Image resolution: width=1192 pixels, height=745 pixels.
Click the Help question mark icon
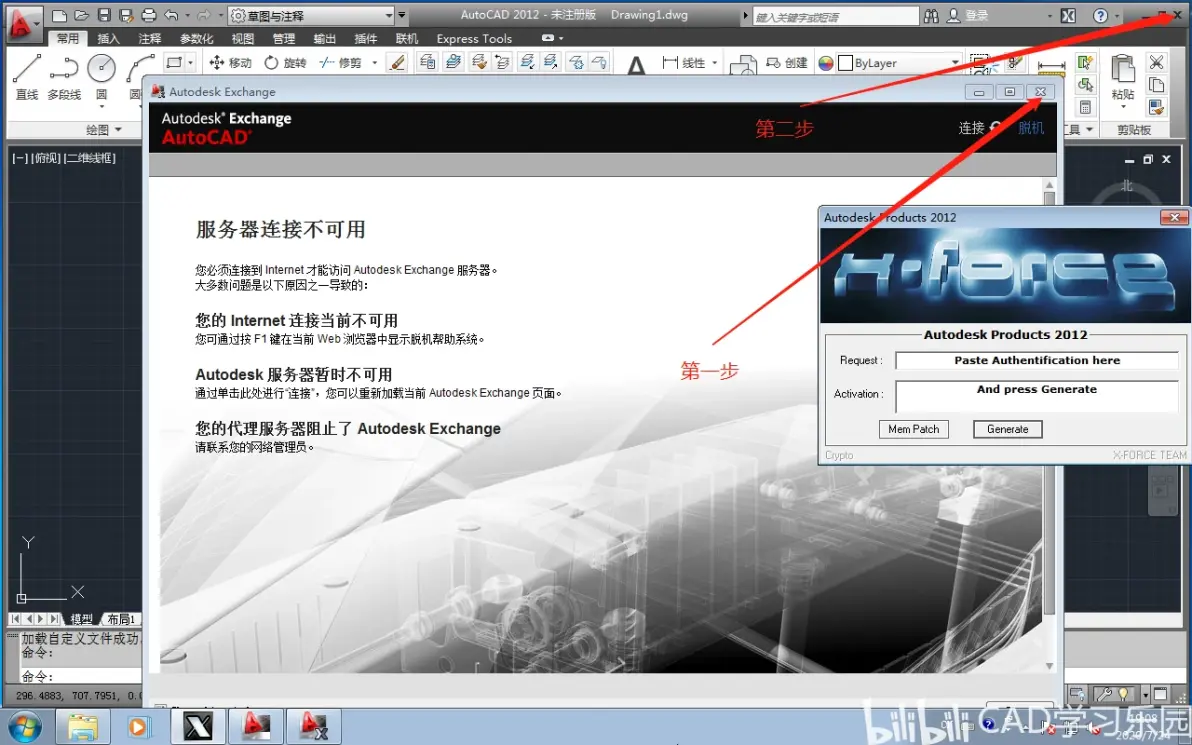(x=1100, y=15)
